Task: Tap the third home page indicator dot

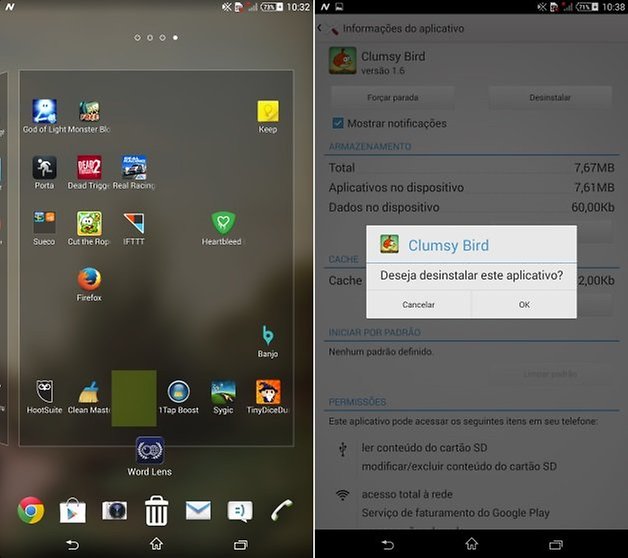Action: pyautogui.click(x=163, y=38)
